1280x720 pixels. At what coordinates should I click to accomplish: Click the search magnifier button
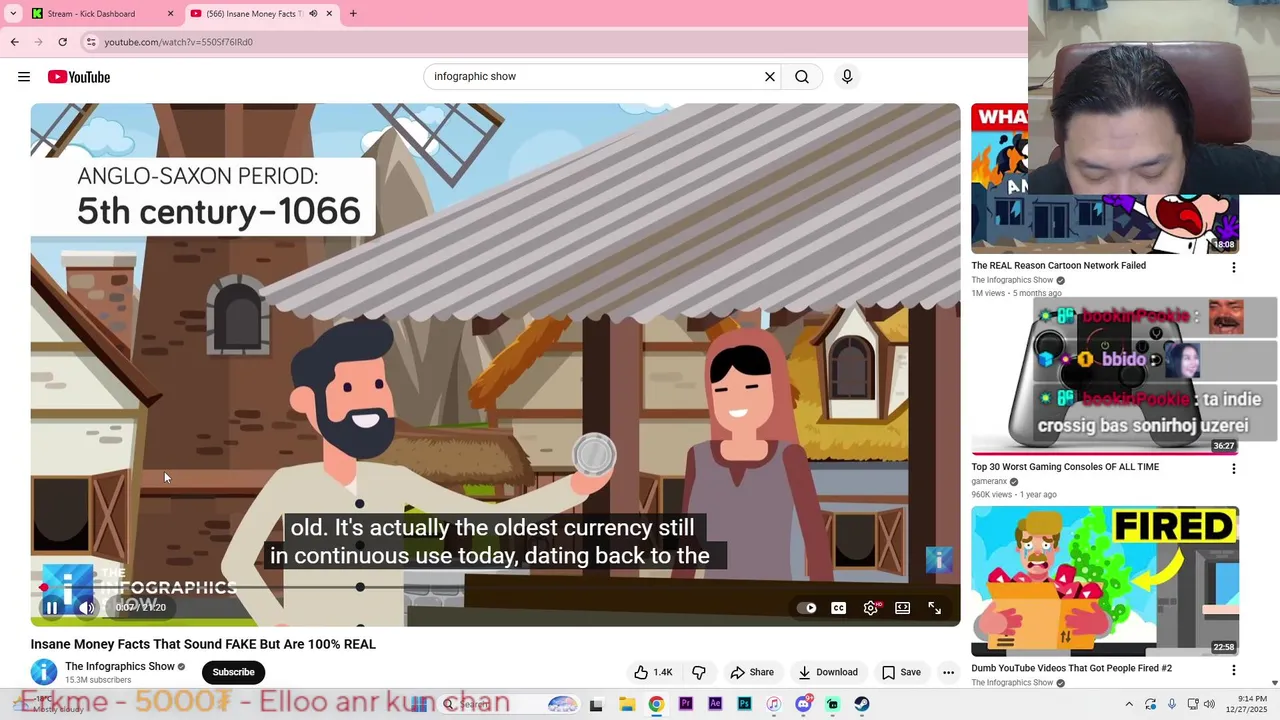802,77
